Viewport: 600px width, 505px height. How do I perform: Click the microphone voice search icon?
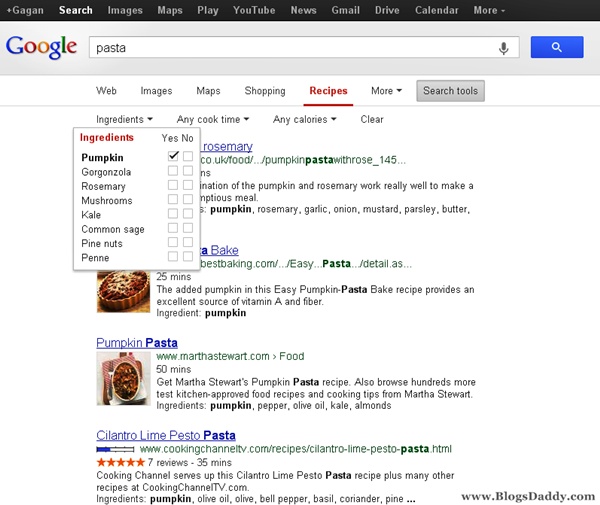504,48
